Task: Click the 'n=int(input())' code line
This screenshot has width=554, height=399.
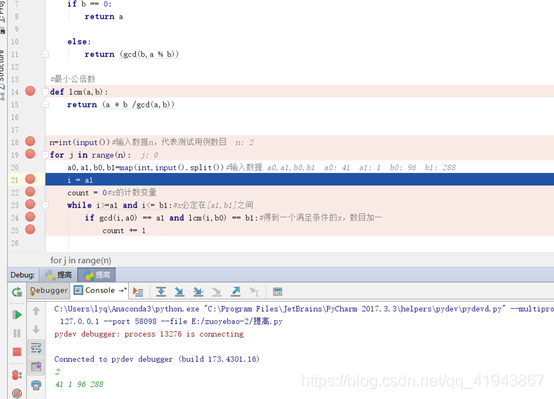Action: click(x=80, y=142)
